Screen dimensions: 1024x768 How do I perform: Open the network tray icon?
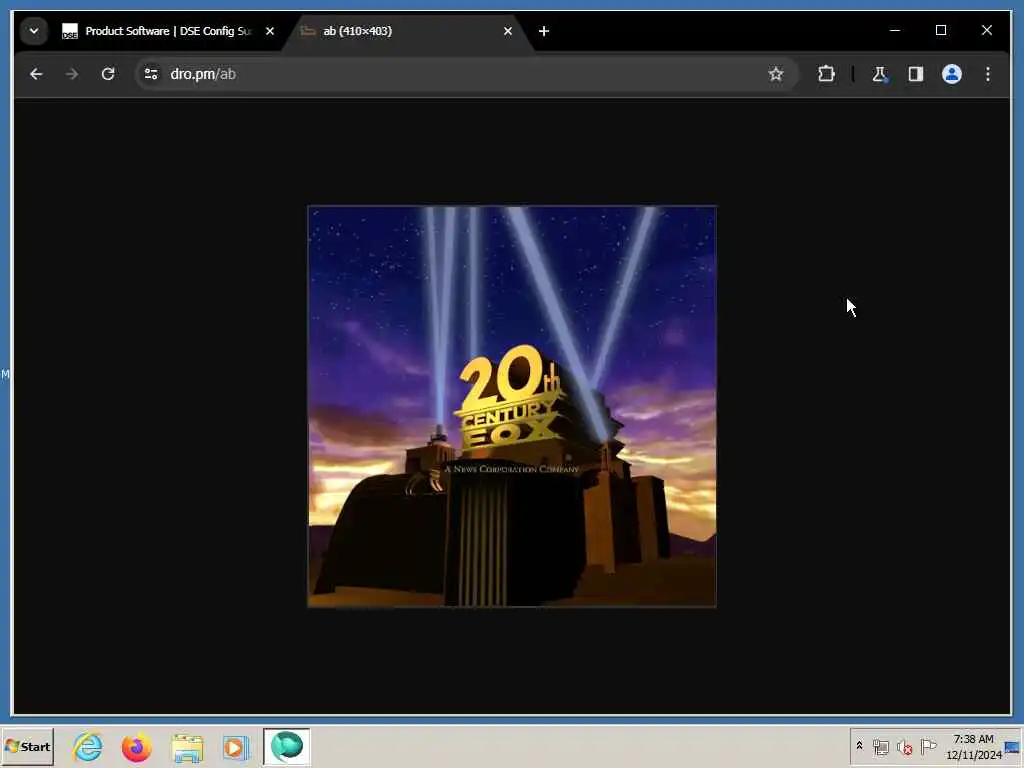click(880, 746)
